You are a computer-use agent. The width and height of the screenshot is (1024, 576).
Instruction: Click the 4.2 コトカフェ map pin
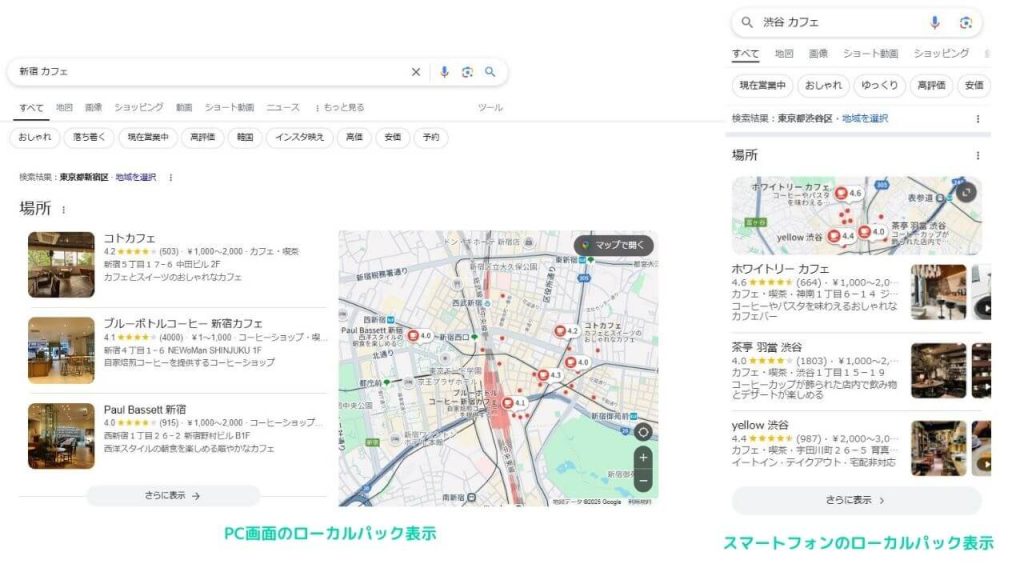[566, 331]
